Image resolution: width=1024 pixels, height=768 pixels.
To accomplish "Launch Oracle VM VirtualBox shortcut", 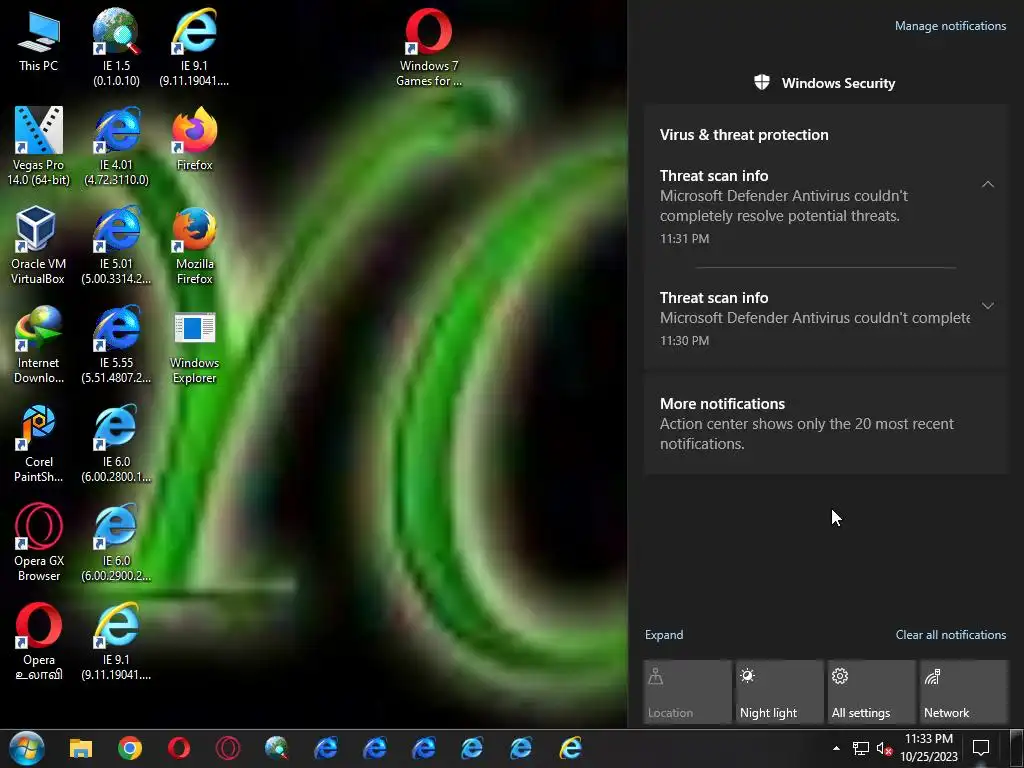I will tap(38, 246).
